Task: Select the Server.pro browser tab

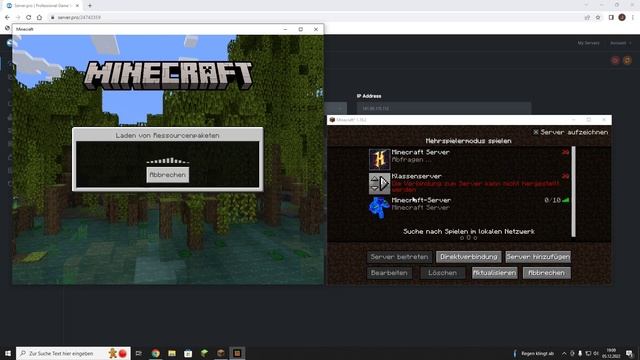Action: [42, 6]
